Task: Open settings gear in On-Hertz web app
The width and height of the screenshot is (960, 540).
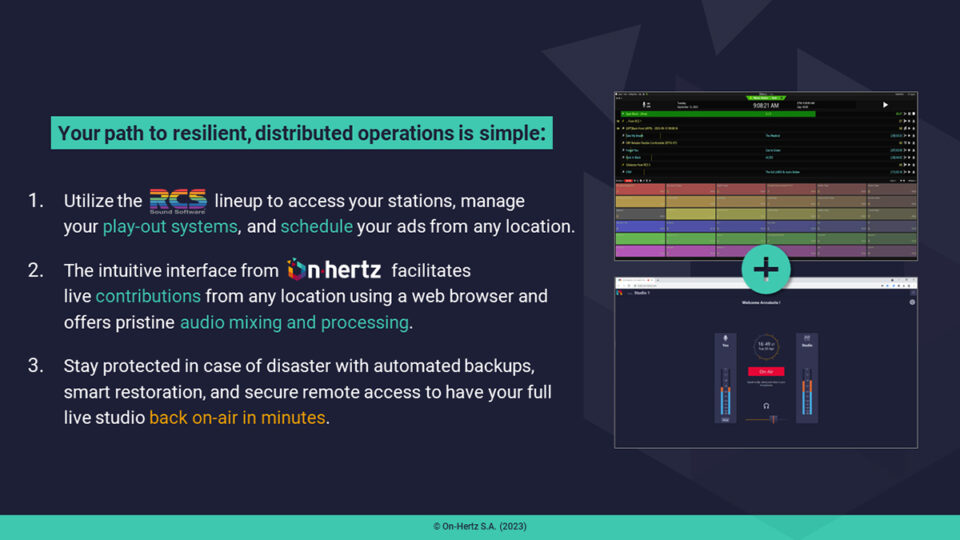Action: coord(912,302)
